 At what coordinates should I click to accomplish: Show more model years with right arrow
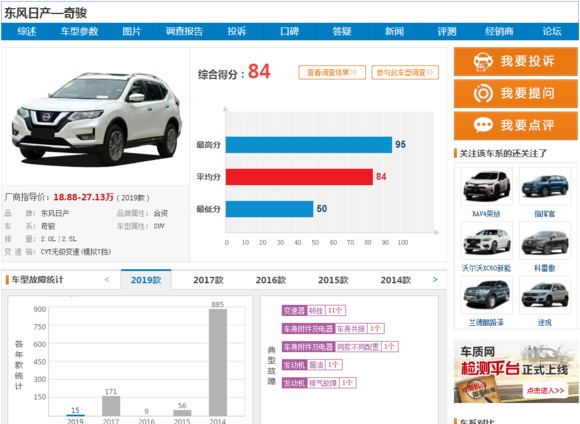pyautogui.click(x=435, y=280)
